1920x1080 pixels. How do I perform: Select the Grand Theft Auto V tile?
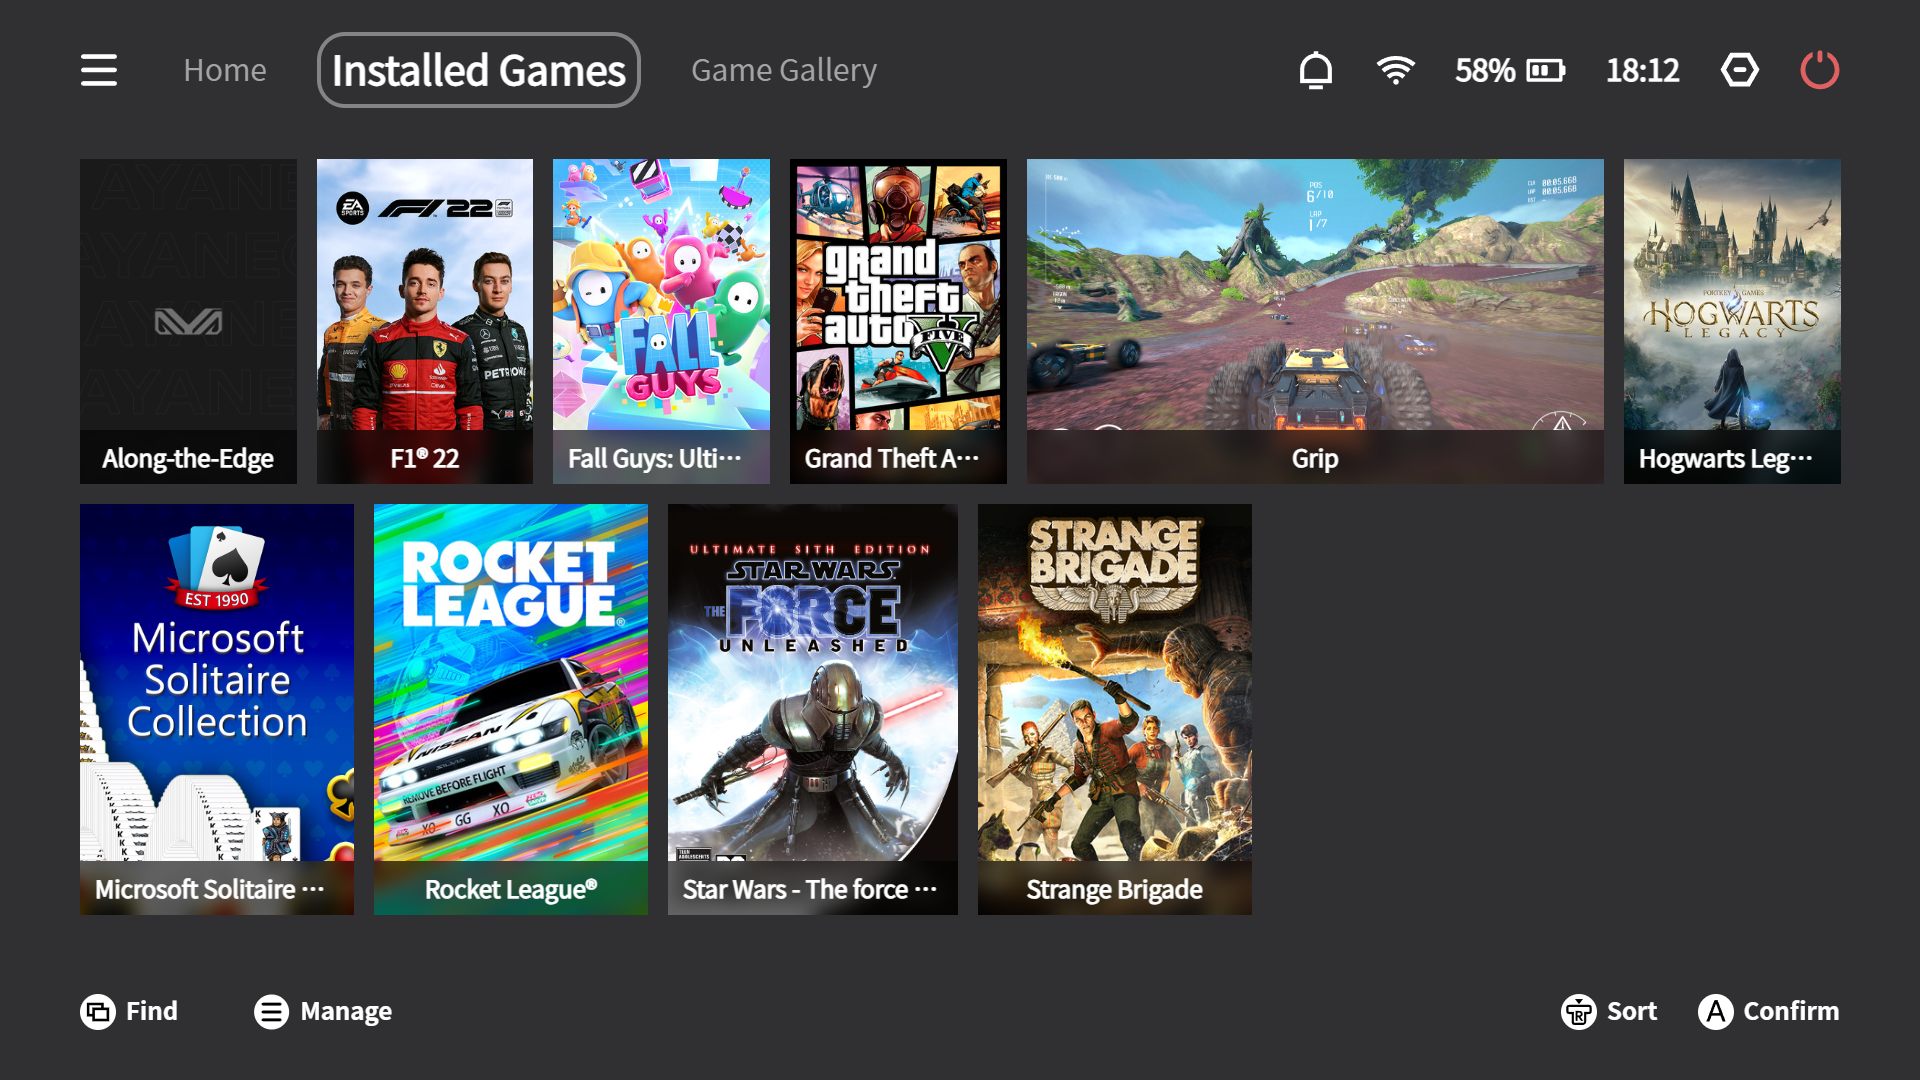click(898, 321)
